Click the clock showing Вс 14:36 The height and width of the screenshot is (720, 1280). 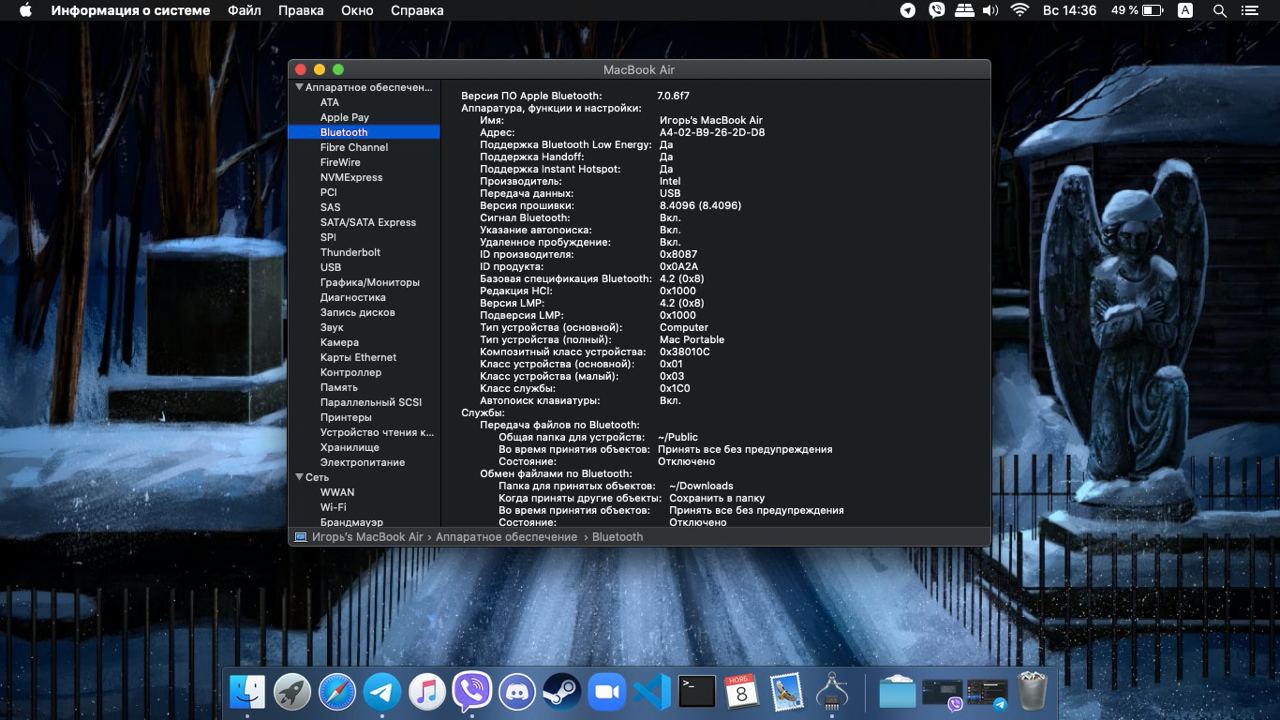pyautogui.click(x=1069, y=10)
